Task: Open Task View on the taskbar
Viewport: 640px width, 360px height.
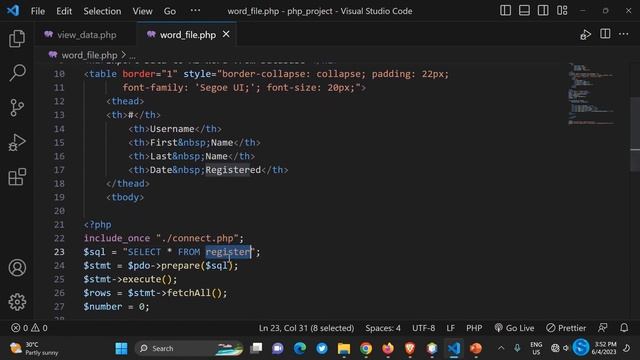Action: tap(256, 349)
